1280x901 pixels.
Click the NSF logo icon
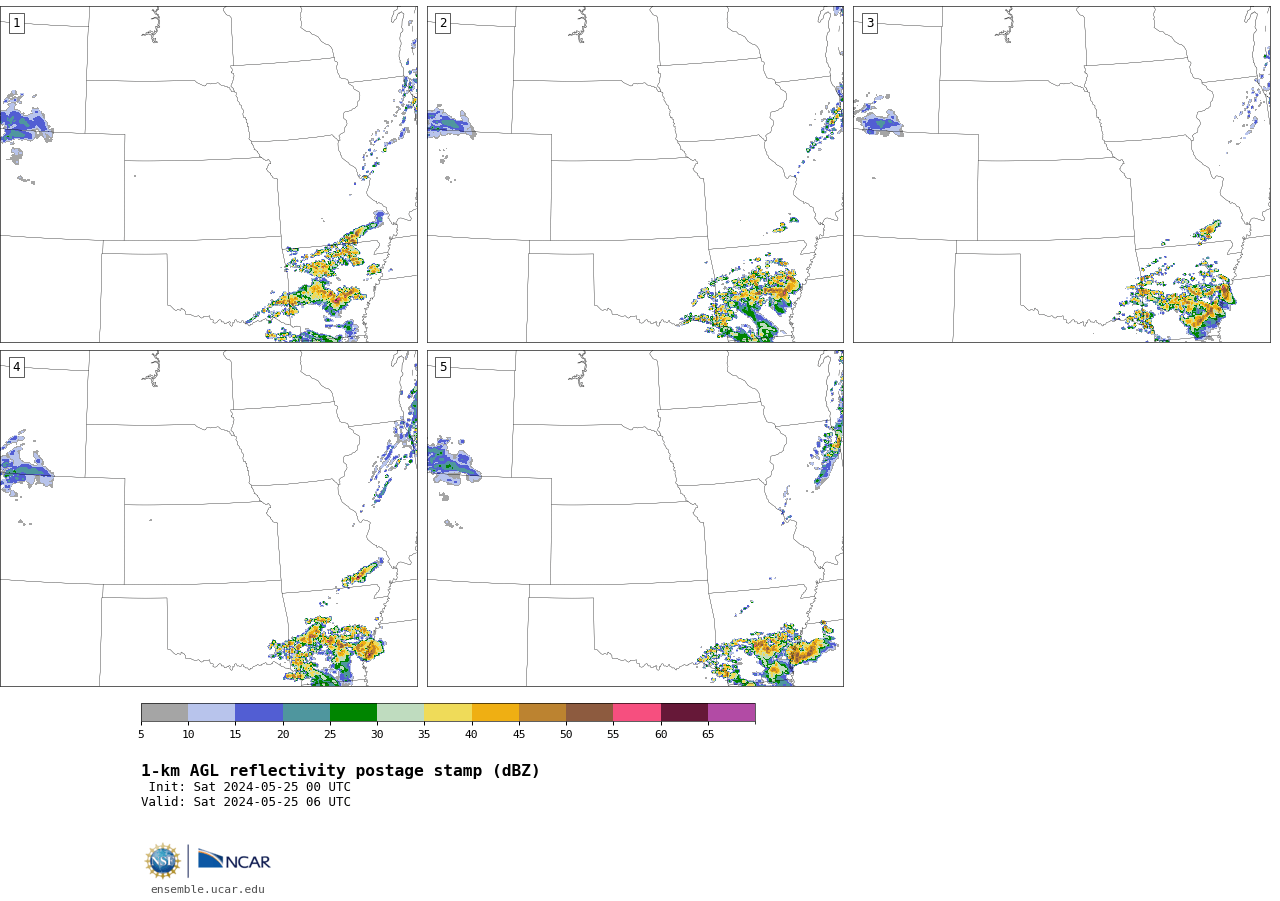(163, 861)
